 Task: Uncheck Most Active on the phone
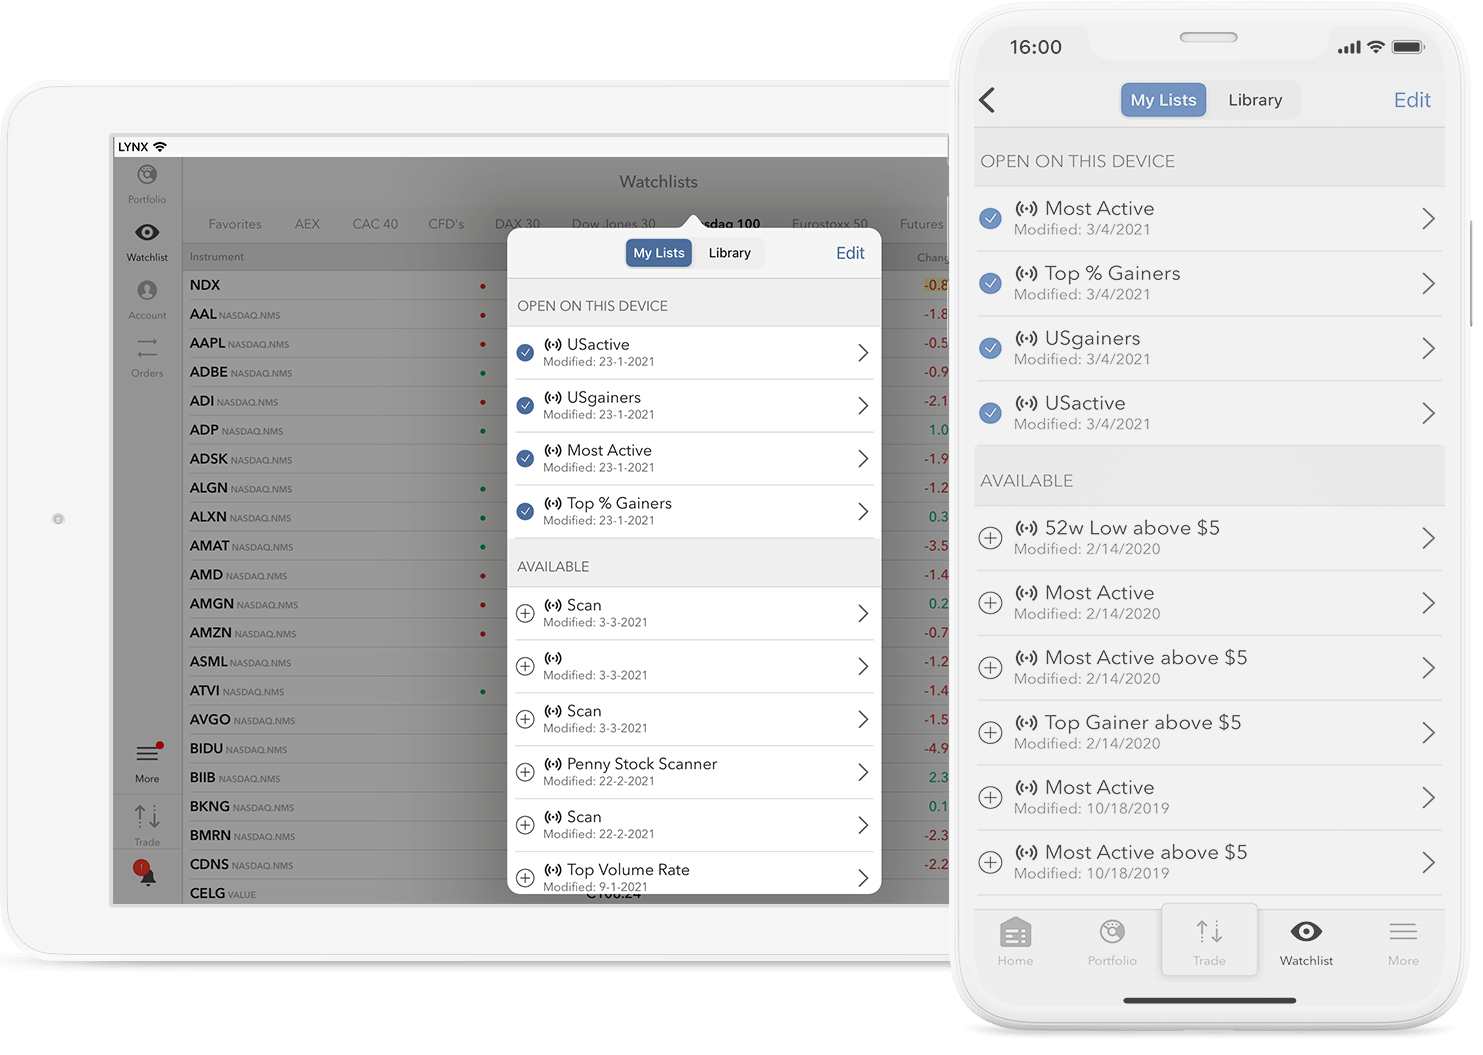click(990, 218)
